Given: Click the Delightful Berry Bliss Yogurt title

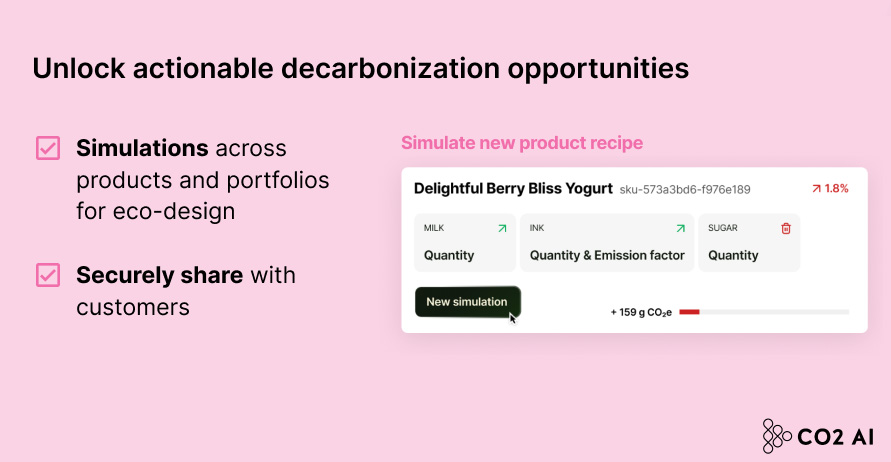Looking at the screenshot, I should click(513, 188).
